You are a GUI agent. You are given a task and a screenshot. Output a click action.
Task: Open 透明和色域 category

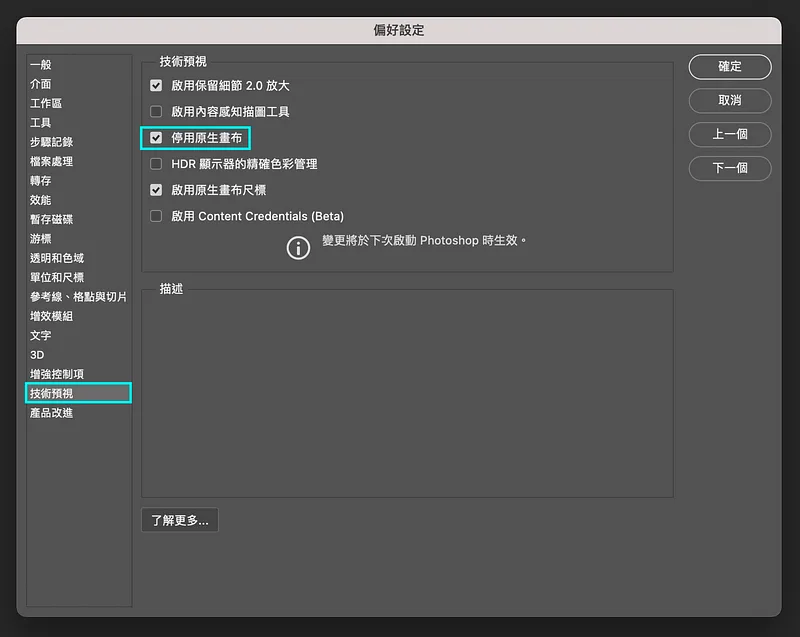(x=79, y=258)
